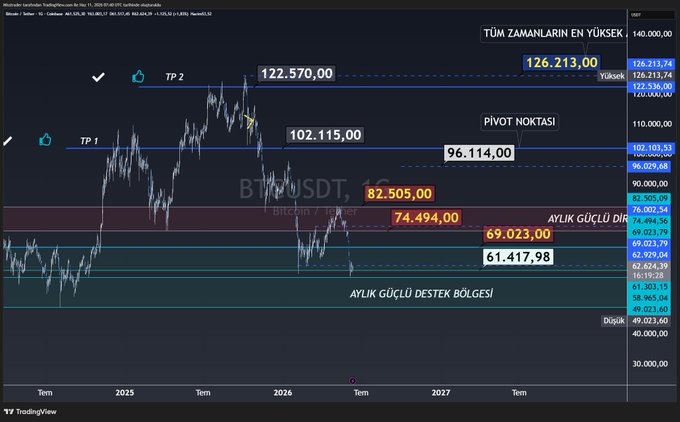The height and width of the screenshot is (422, 680).
Task: Click the 122.536,00 price scale tag
Action: click(x=652, y=86)
